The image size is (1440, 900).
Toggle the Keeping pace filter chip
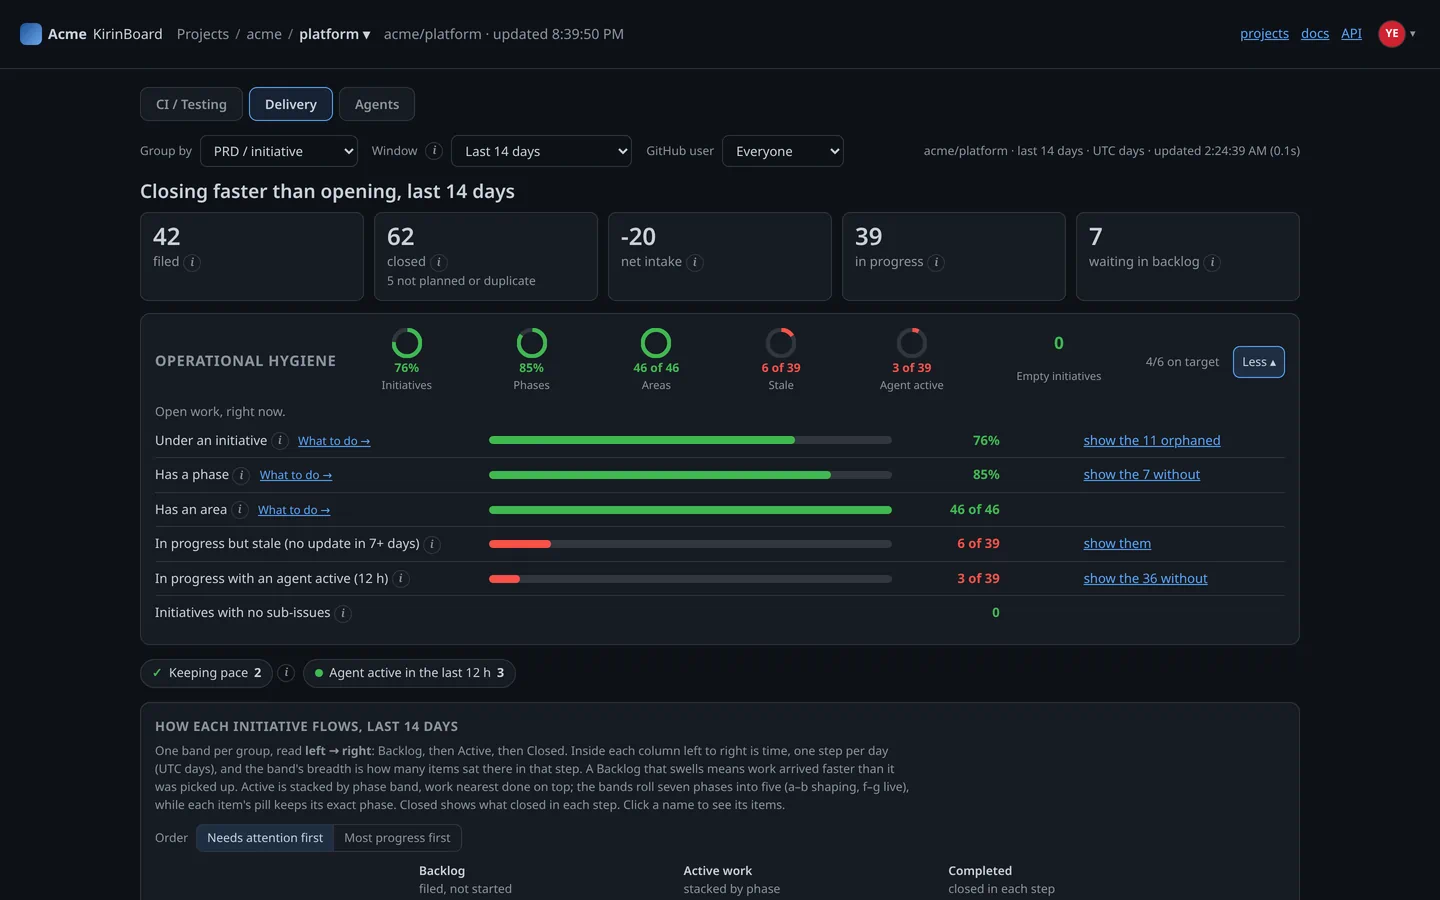(206, 673)
